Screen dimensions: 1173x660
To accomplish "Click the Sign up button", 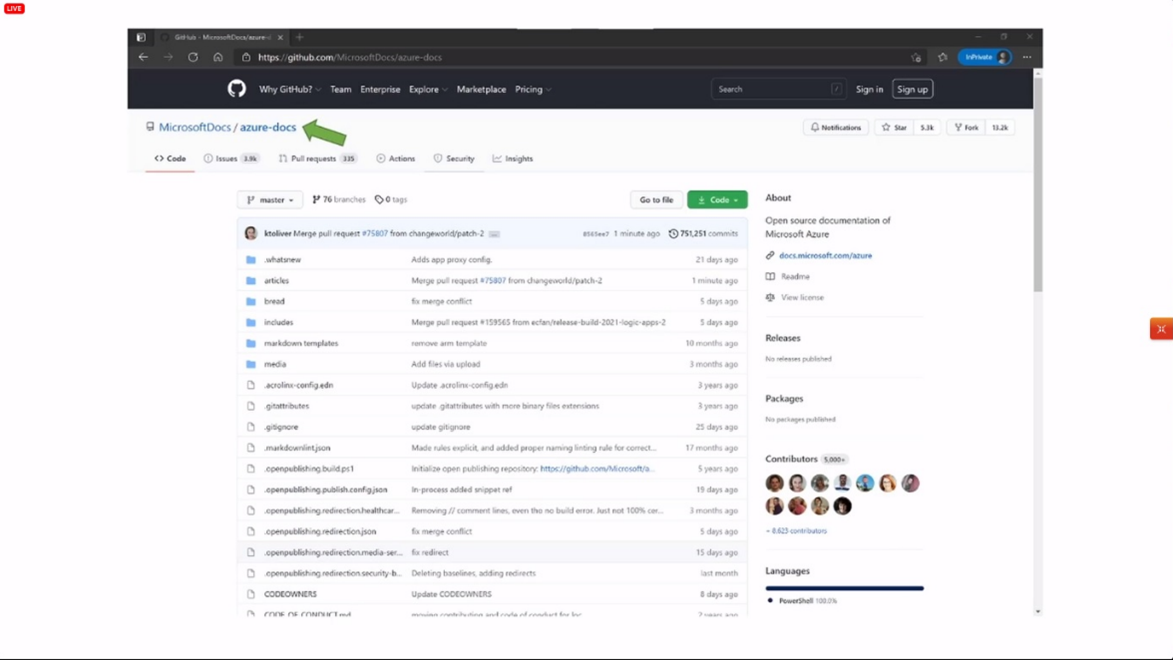I will pos(912,89).
